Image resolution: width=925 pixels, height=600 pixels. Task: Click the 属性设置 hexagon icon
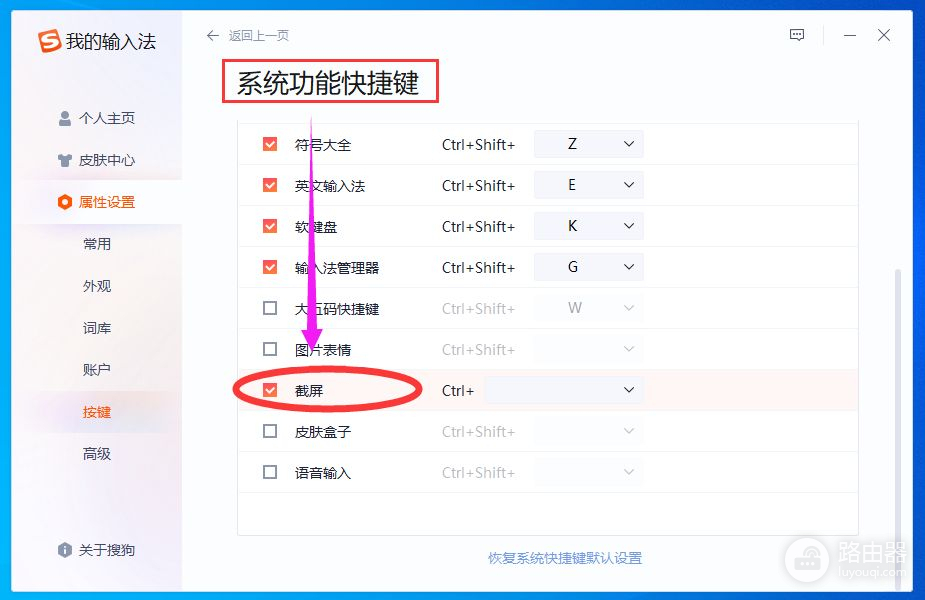[x=65, y=202]
